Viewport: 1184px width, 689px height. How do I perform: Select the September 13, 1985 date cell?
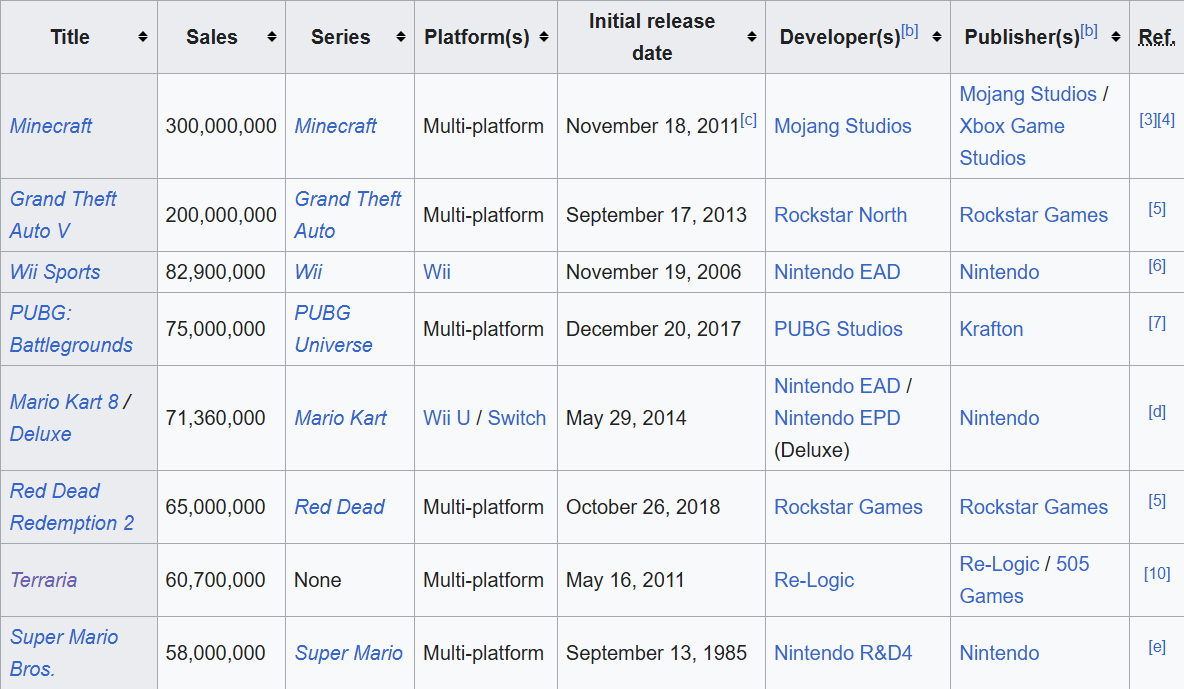[661, 653]
